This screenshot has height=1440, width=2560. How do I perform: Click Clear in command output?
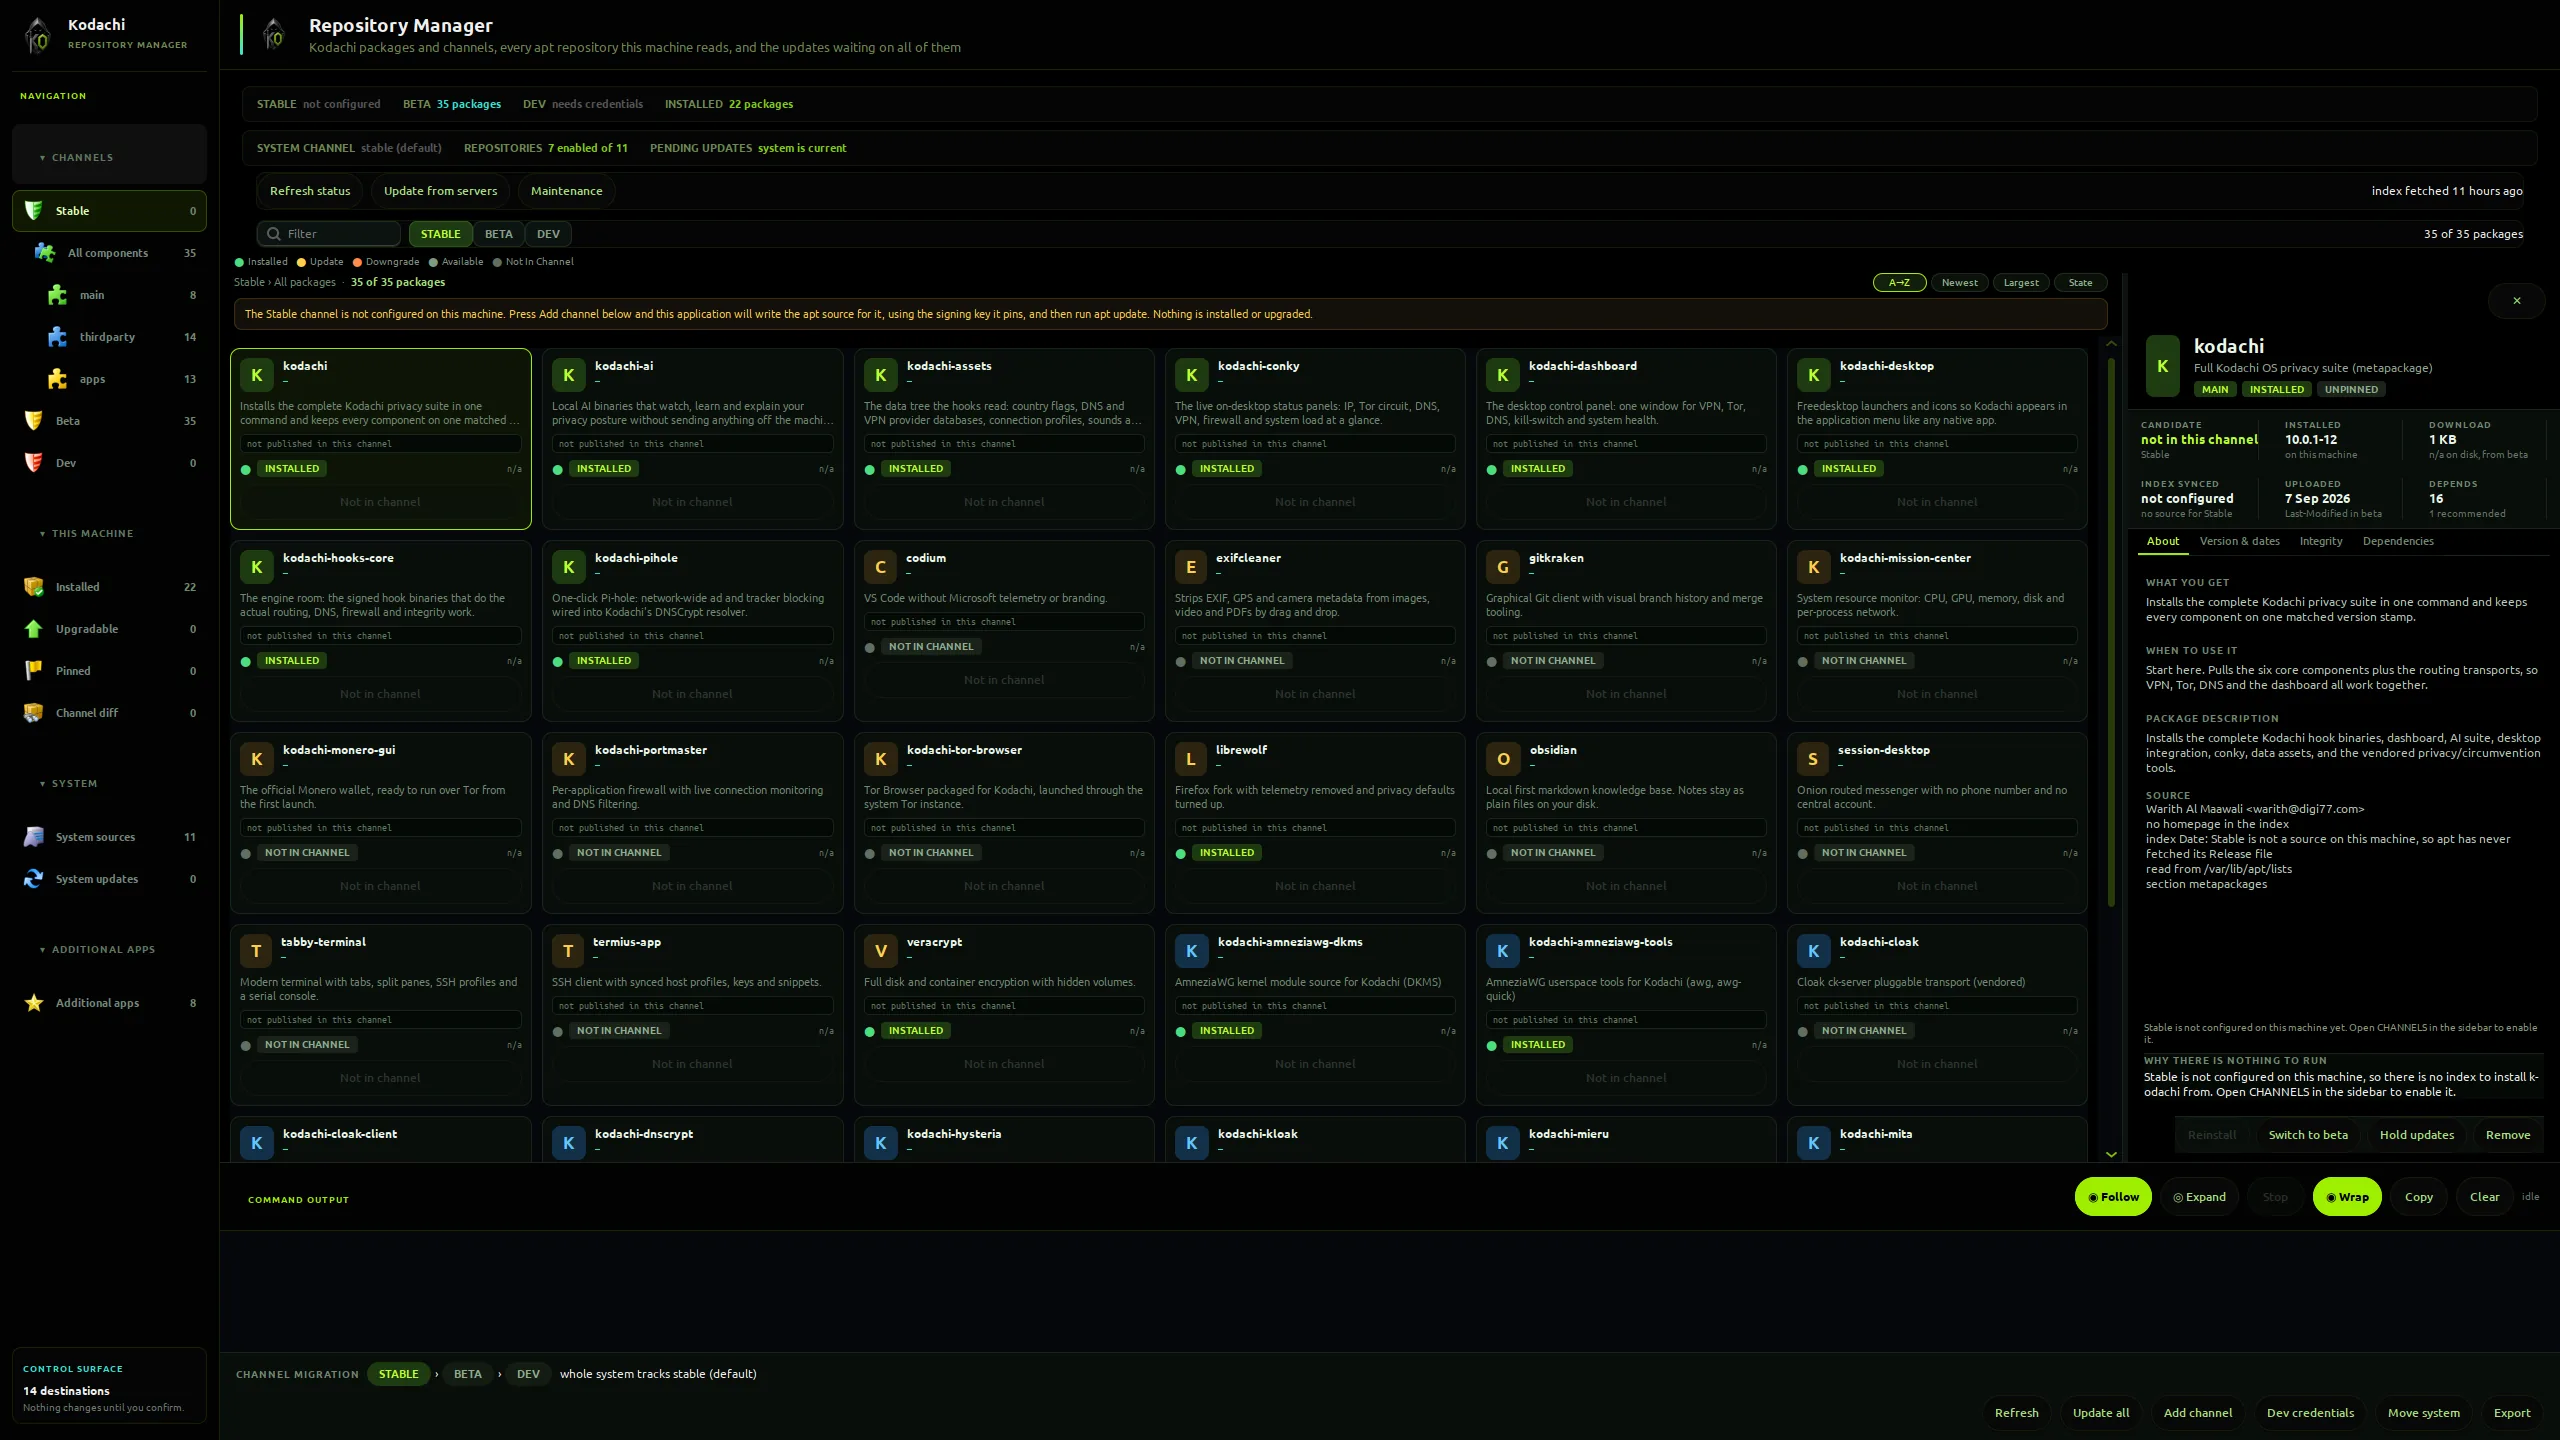2484,1197
